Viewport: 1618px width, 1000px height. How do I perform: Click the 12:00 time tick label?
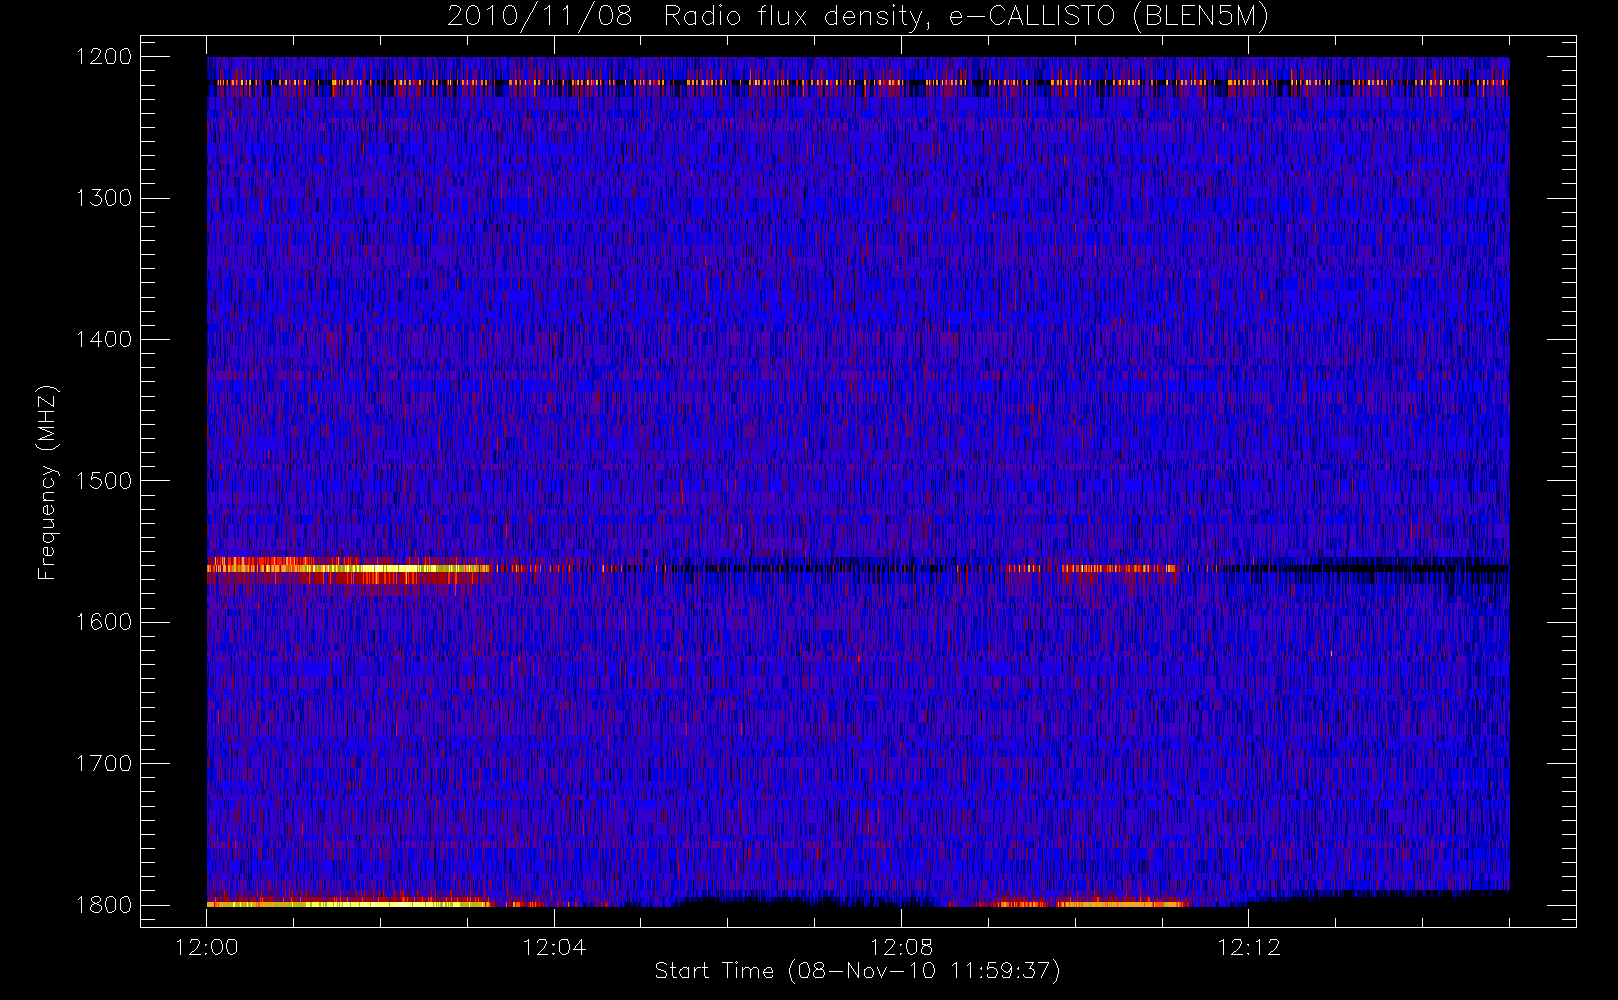tap(207, 947)
